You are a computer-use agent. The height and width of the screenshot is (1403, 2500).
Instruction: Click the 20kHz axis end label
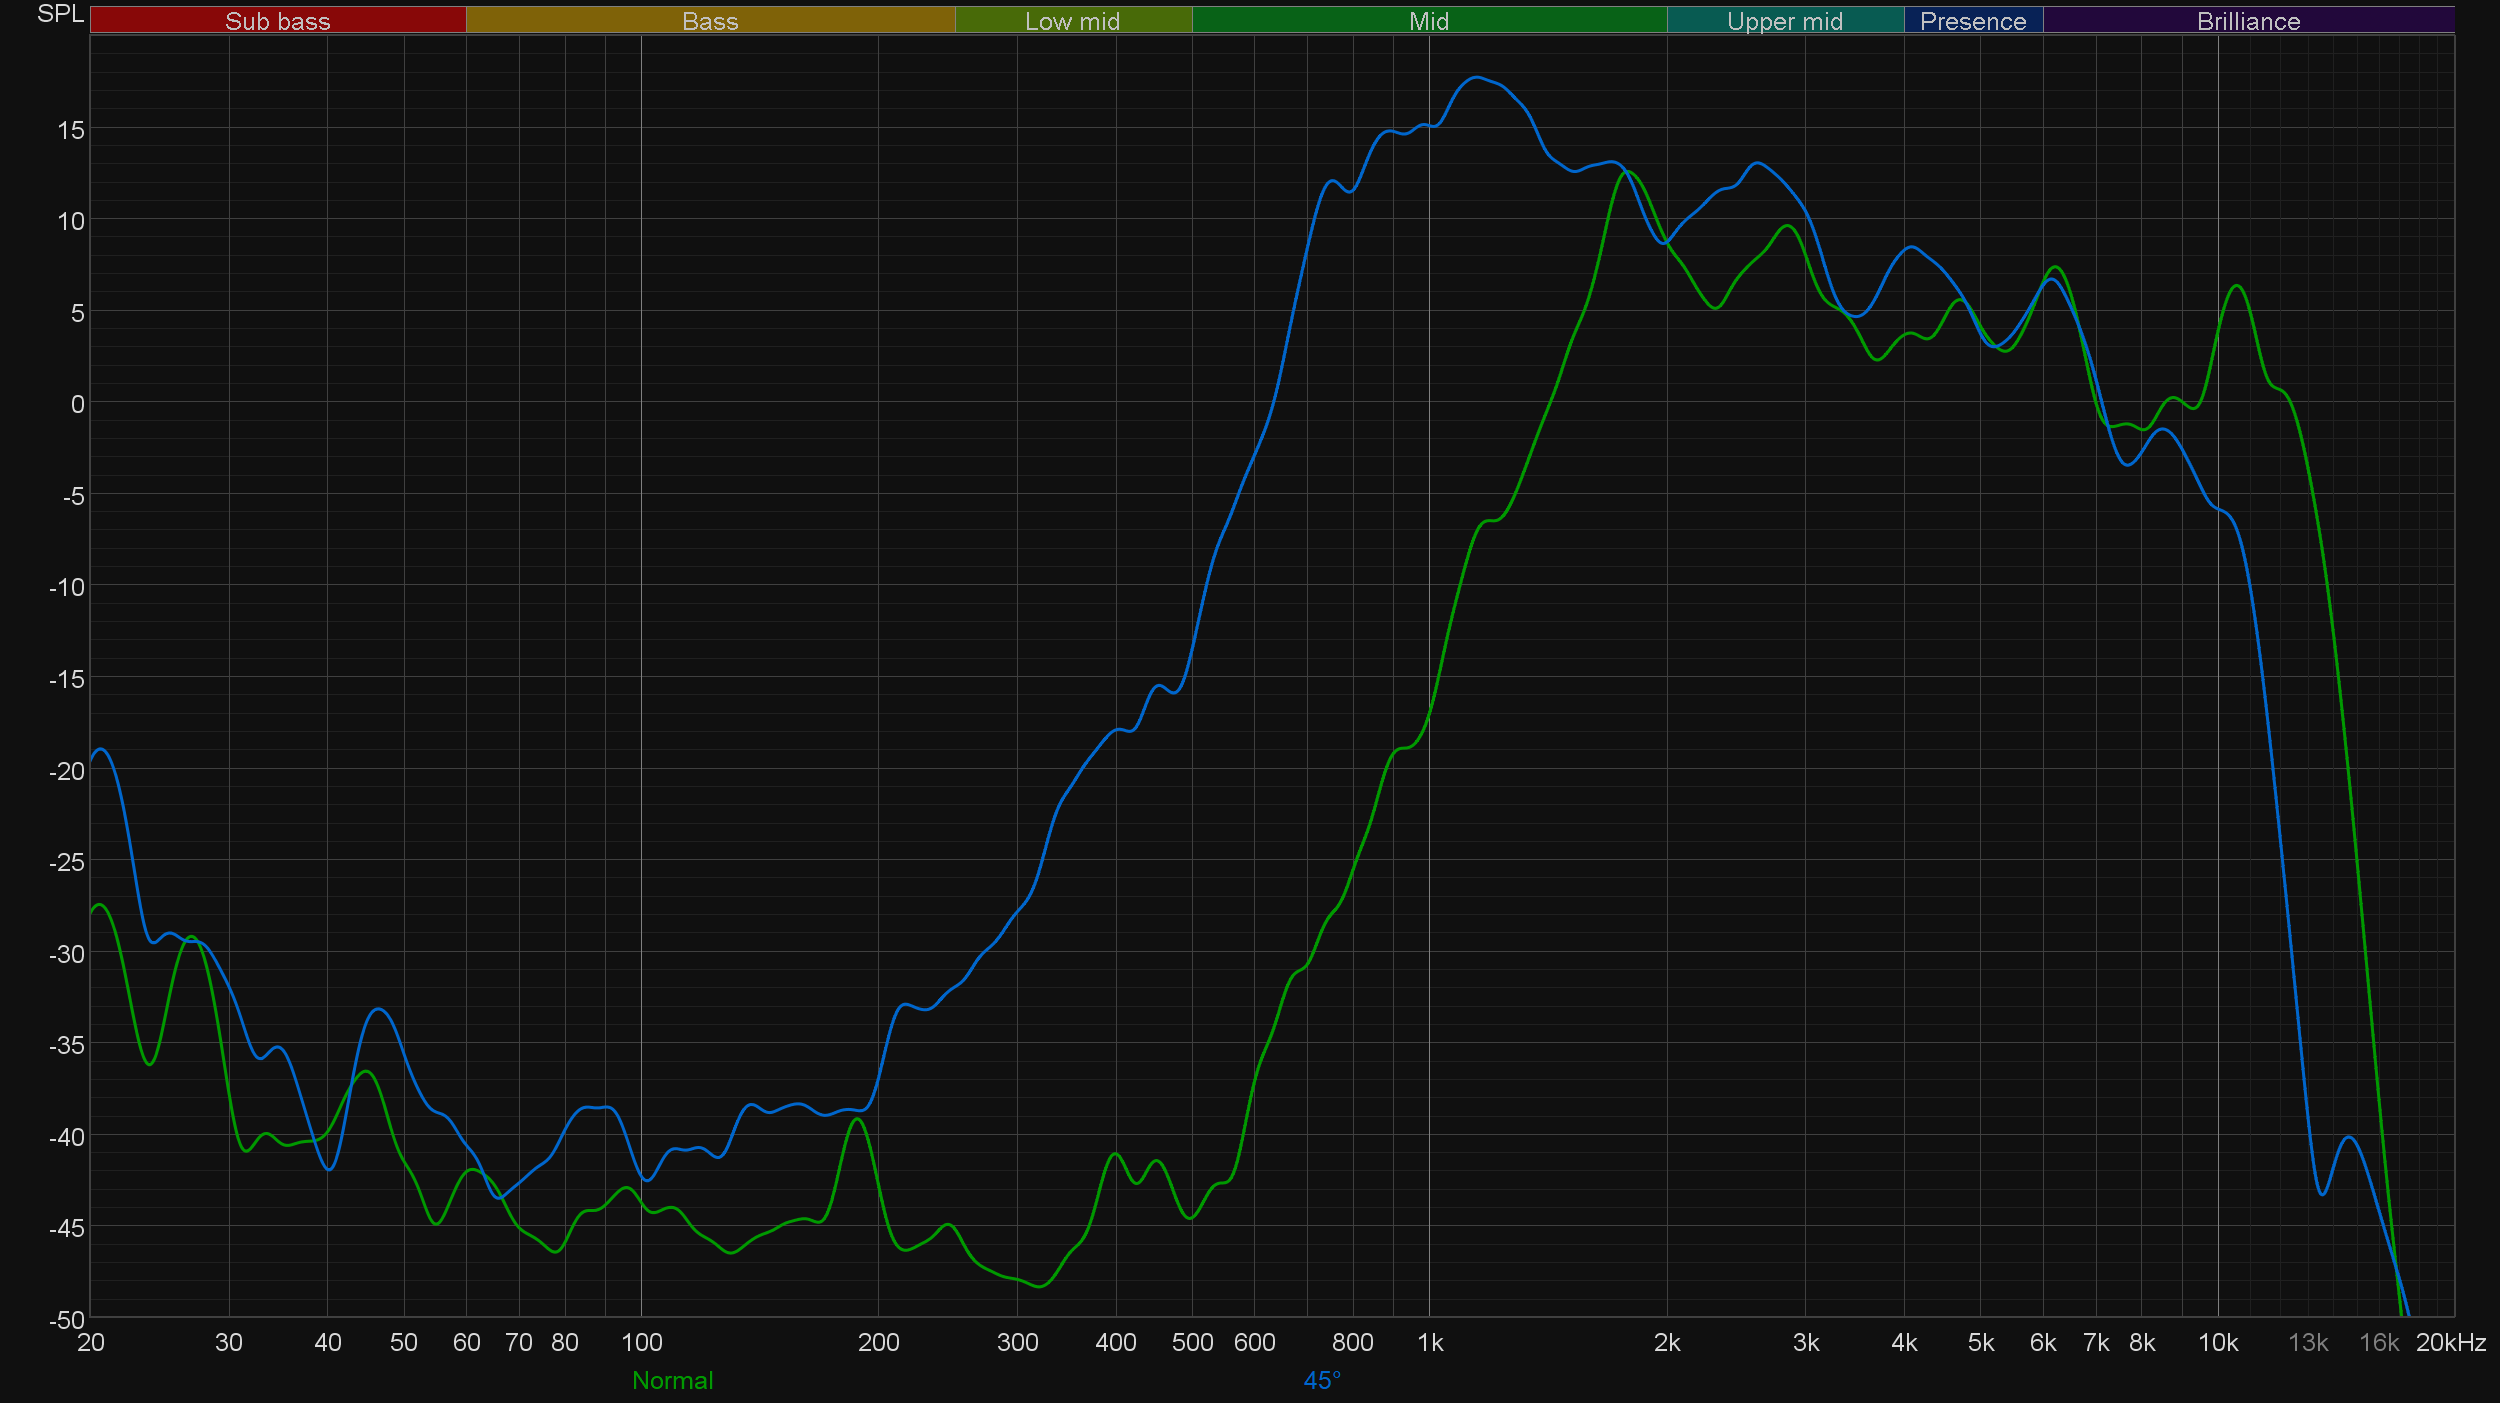click(2450, 1342)
